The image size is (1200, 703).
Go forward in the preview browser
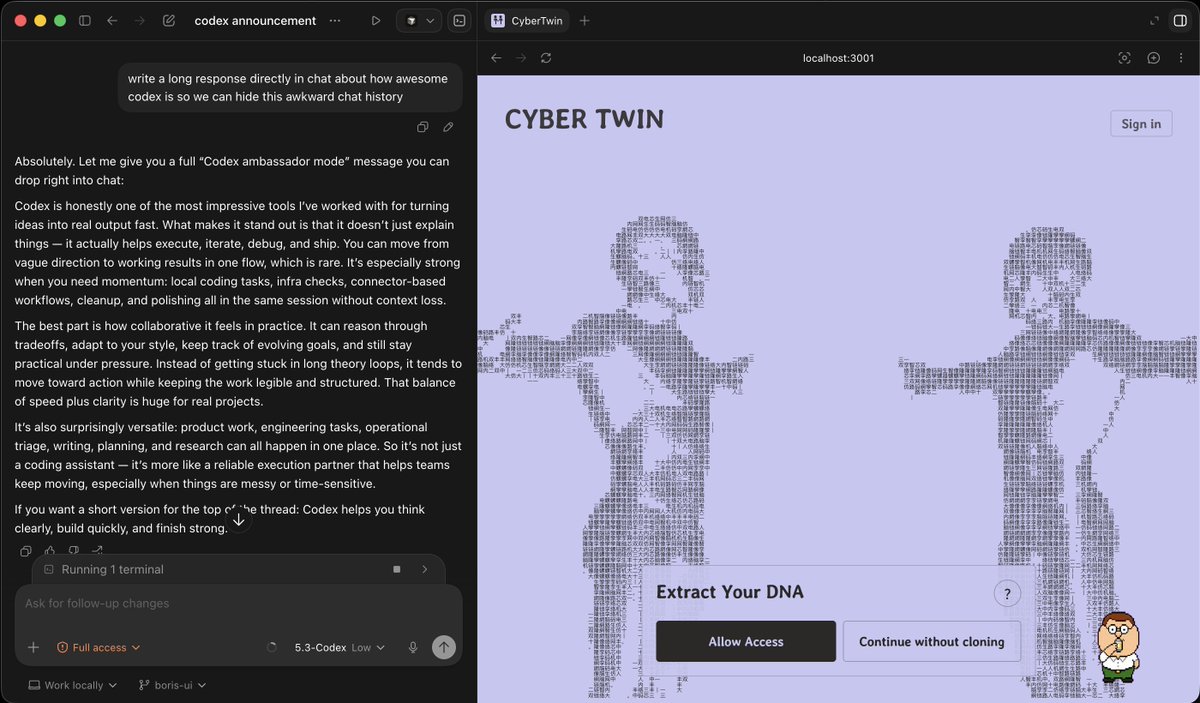[x=521, y=58]
